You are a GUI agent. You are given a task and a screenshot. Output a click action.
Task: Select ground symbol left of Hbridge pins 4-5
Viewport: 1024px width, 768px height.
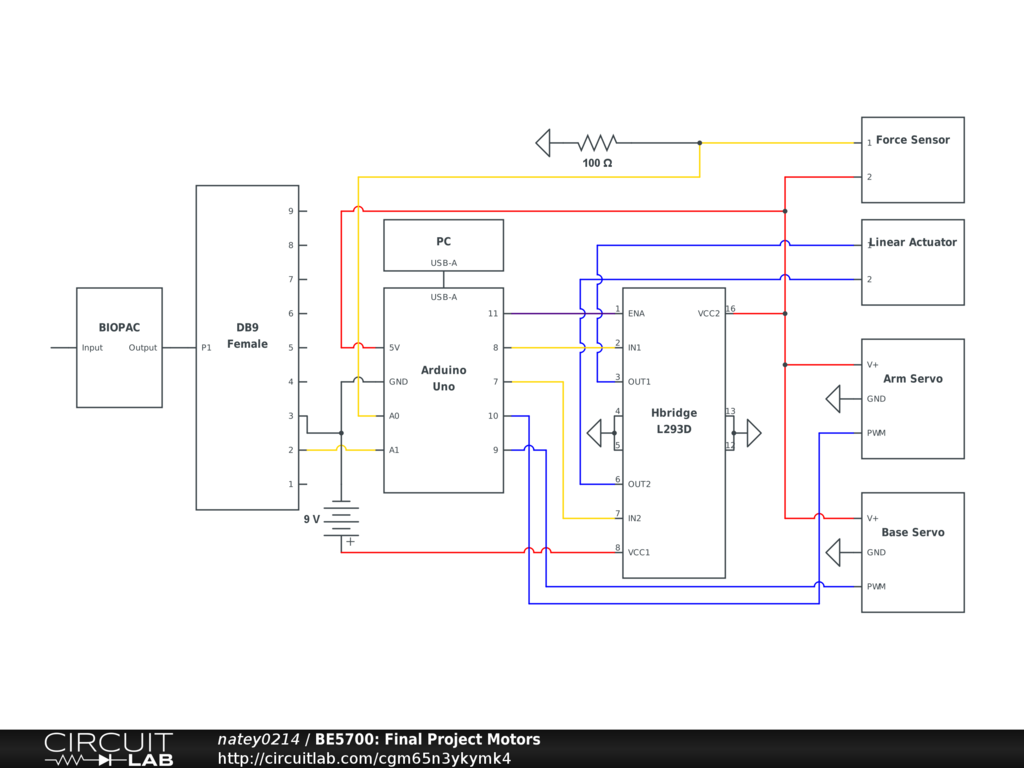click(594, 433)
